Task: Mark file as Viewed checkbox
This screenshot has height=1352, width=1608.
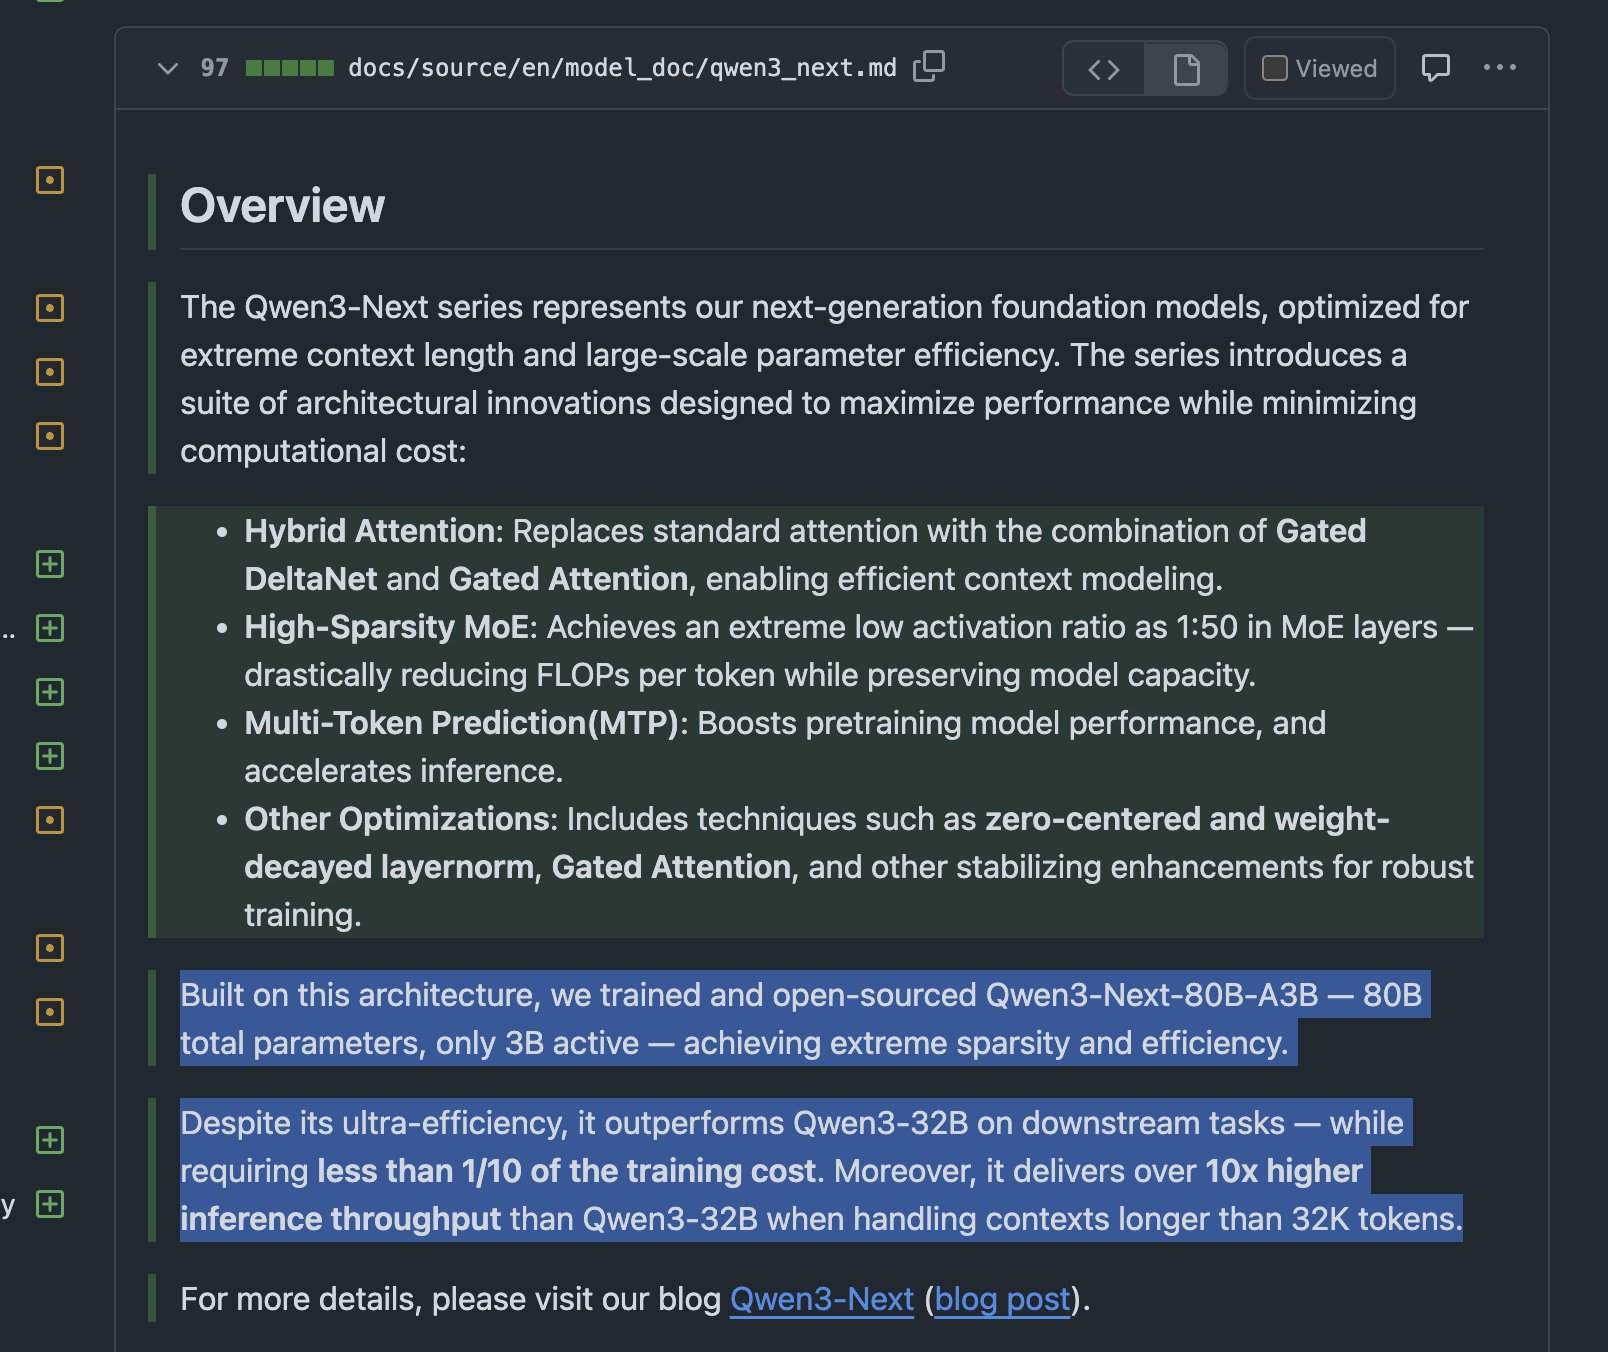Action: coord(1274,68)
